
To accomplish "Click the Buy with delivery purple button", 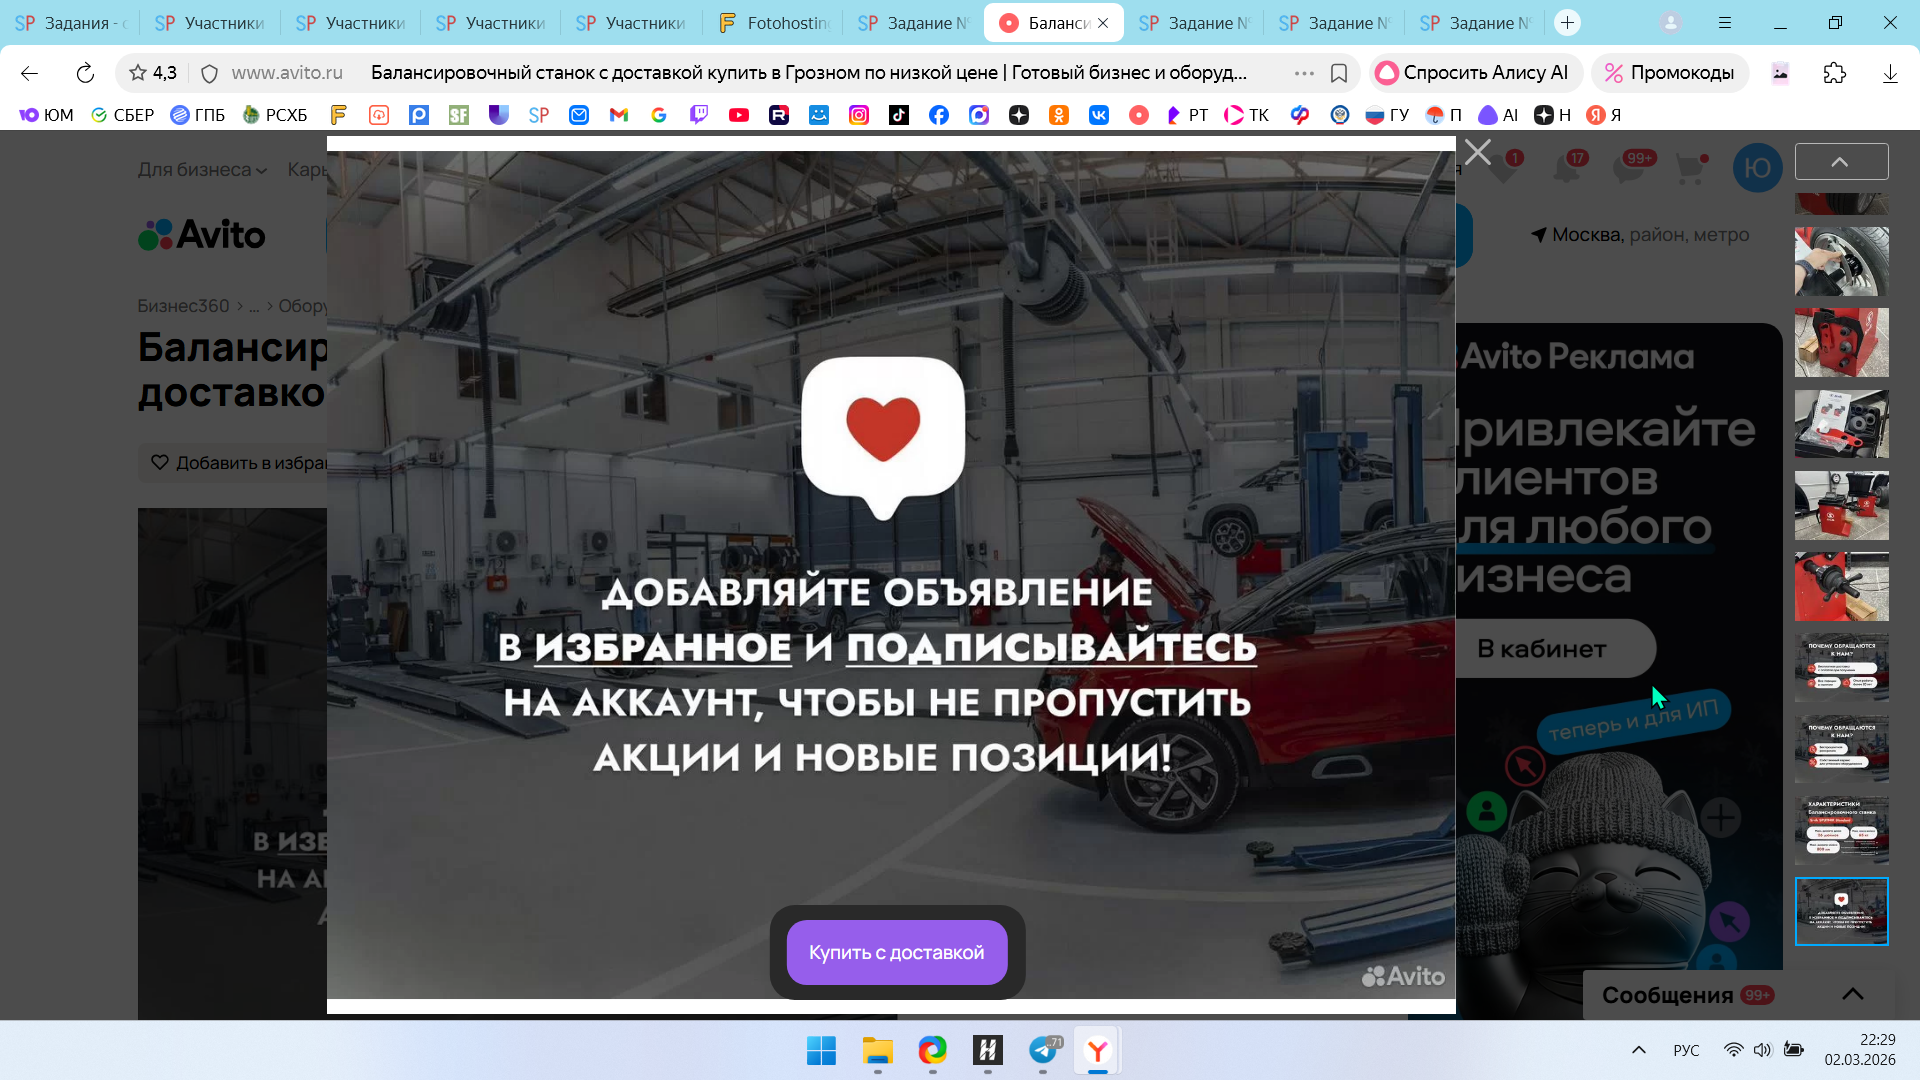I will [x=896, y=952].
